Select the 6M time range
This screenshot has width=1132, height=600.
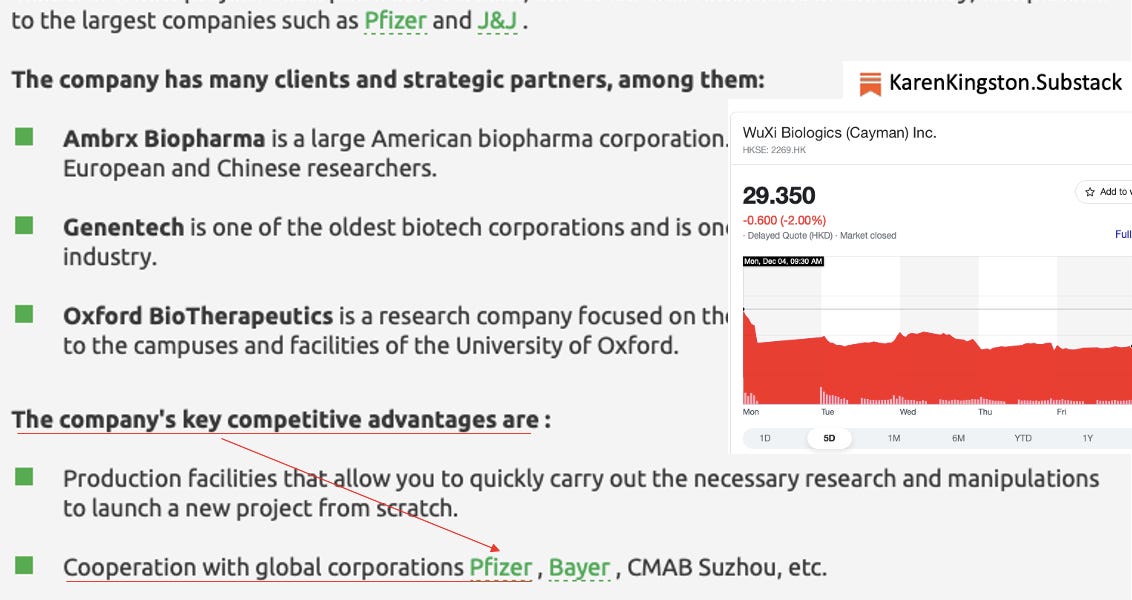click(x=957, y=438)
